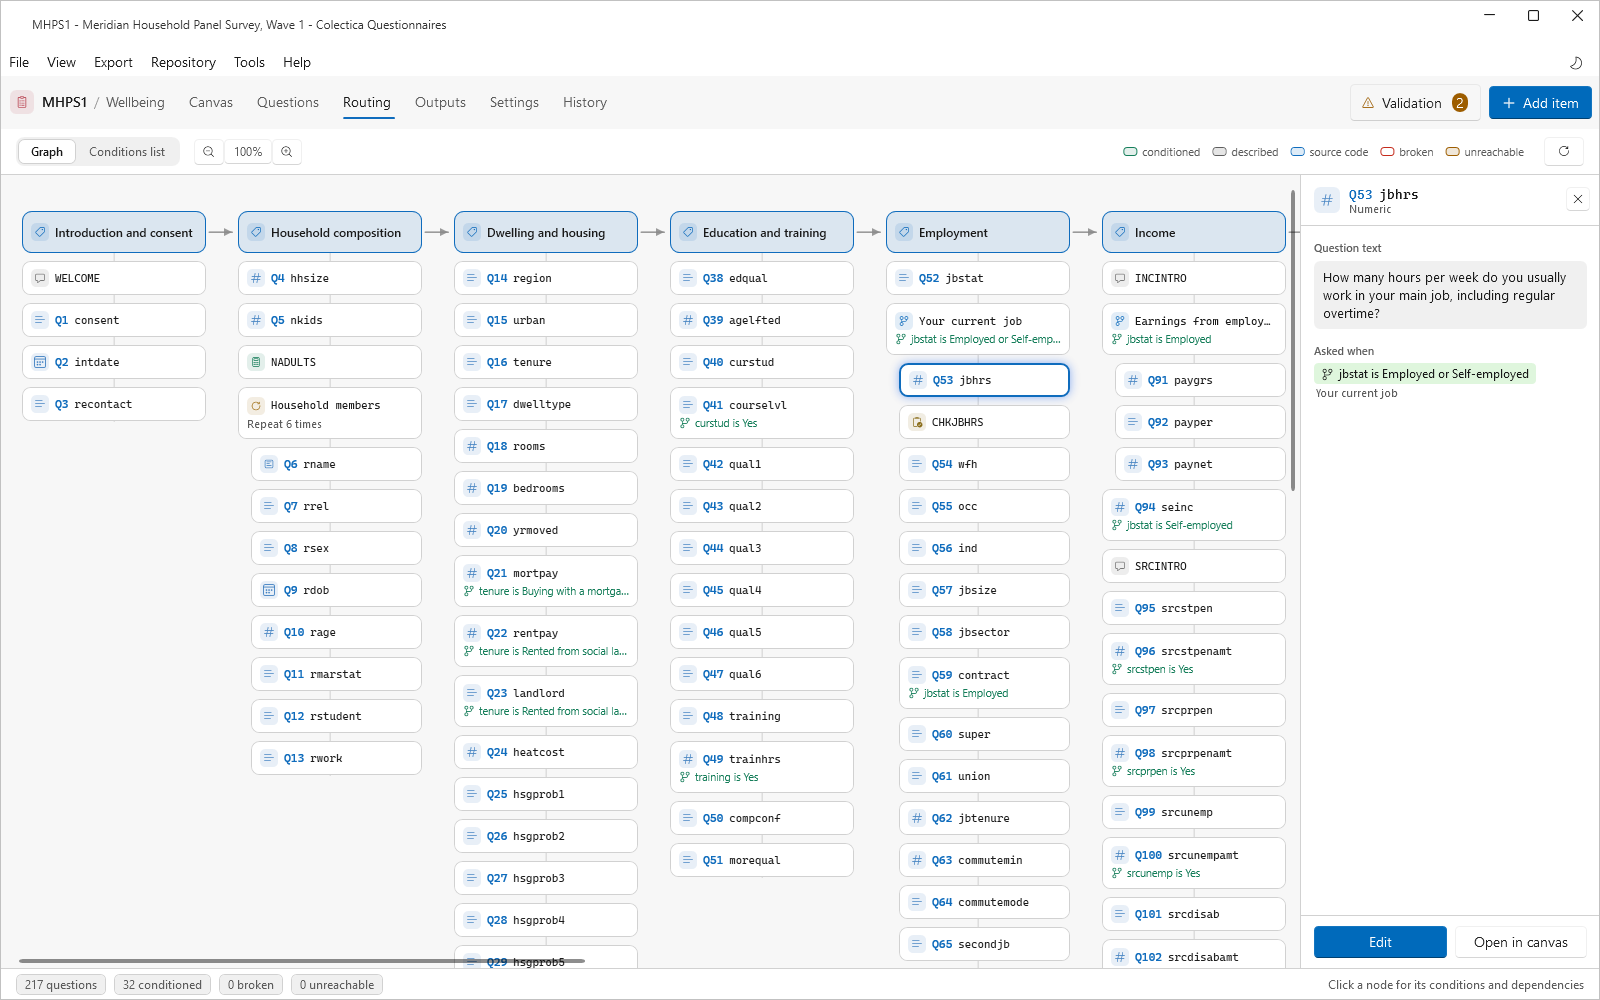This screenshot has height=1000, width=1600.
Task: Select the Household composition section node
Action: click(x=330, y=232)
